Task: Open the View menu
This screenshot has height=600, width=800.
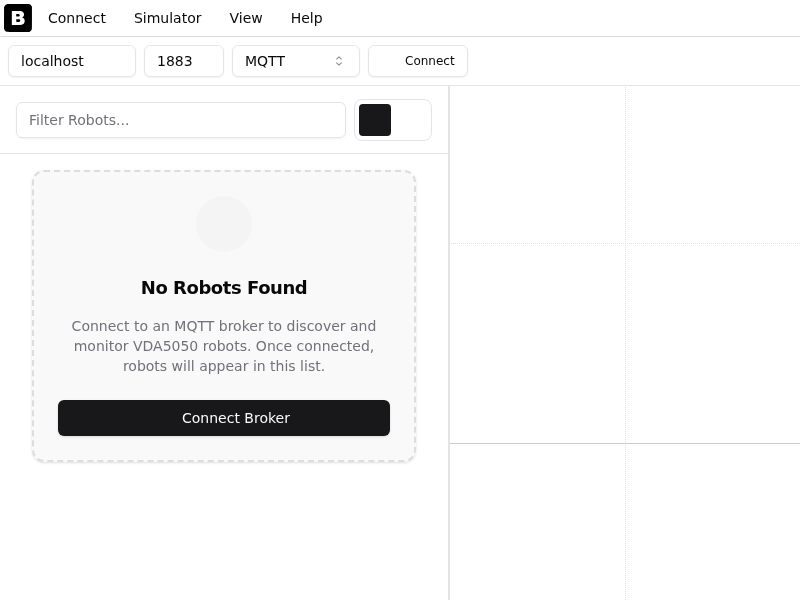Action: pos(245,18)
